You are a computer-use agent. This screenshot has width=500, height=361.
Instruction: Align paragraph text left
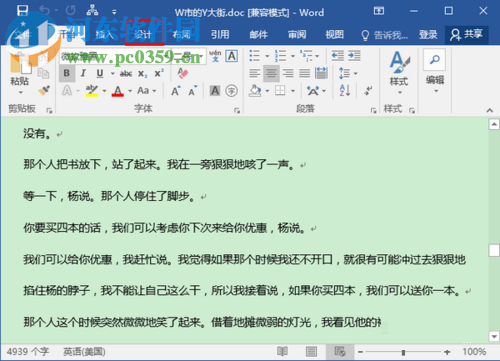[255, 73]
